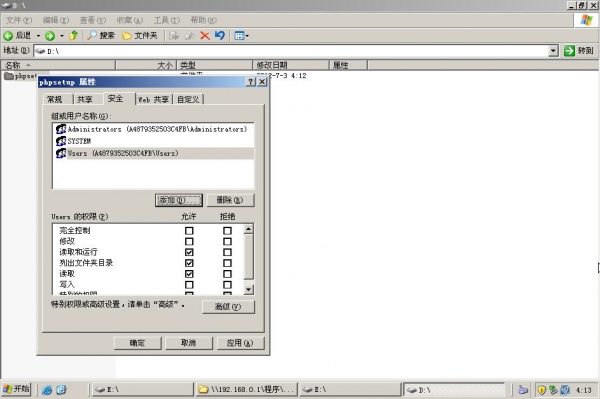Screen dimensions: 600x399
Task: Open the Help menu
Action: point(204,20)
